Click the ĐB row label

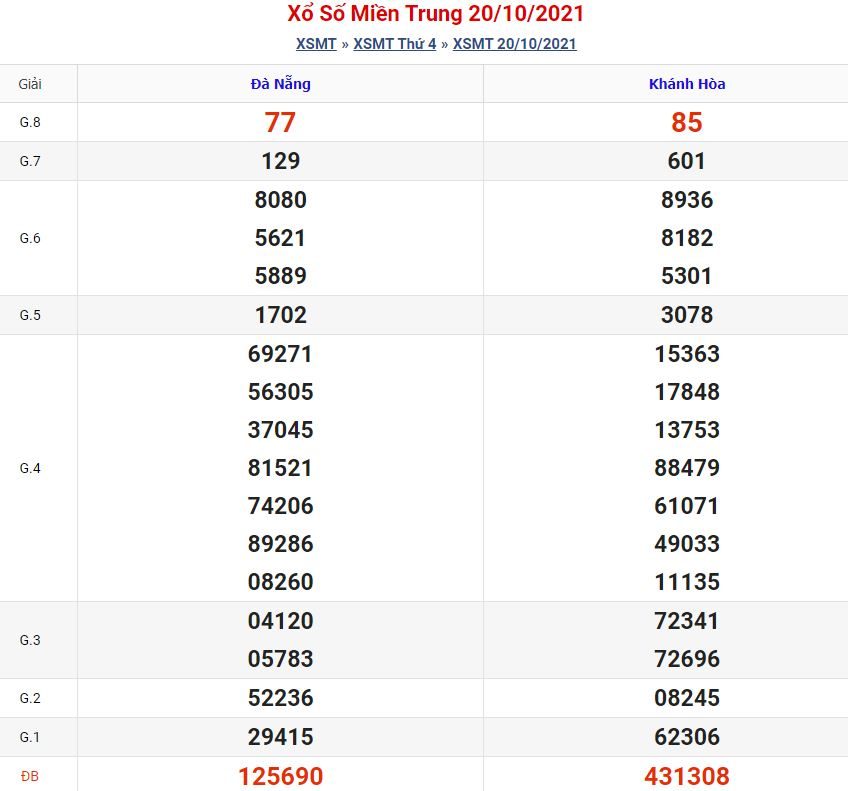pyautogui.click(x=30, y=776)
